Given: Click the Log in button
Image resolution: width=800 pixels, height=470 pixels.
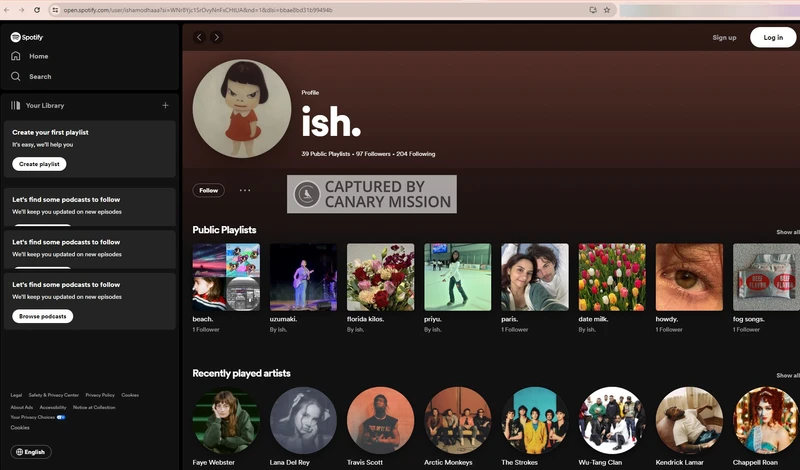Looking at the screenshot, I should (x=773, y=37).
